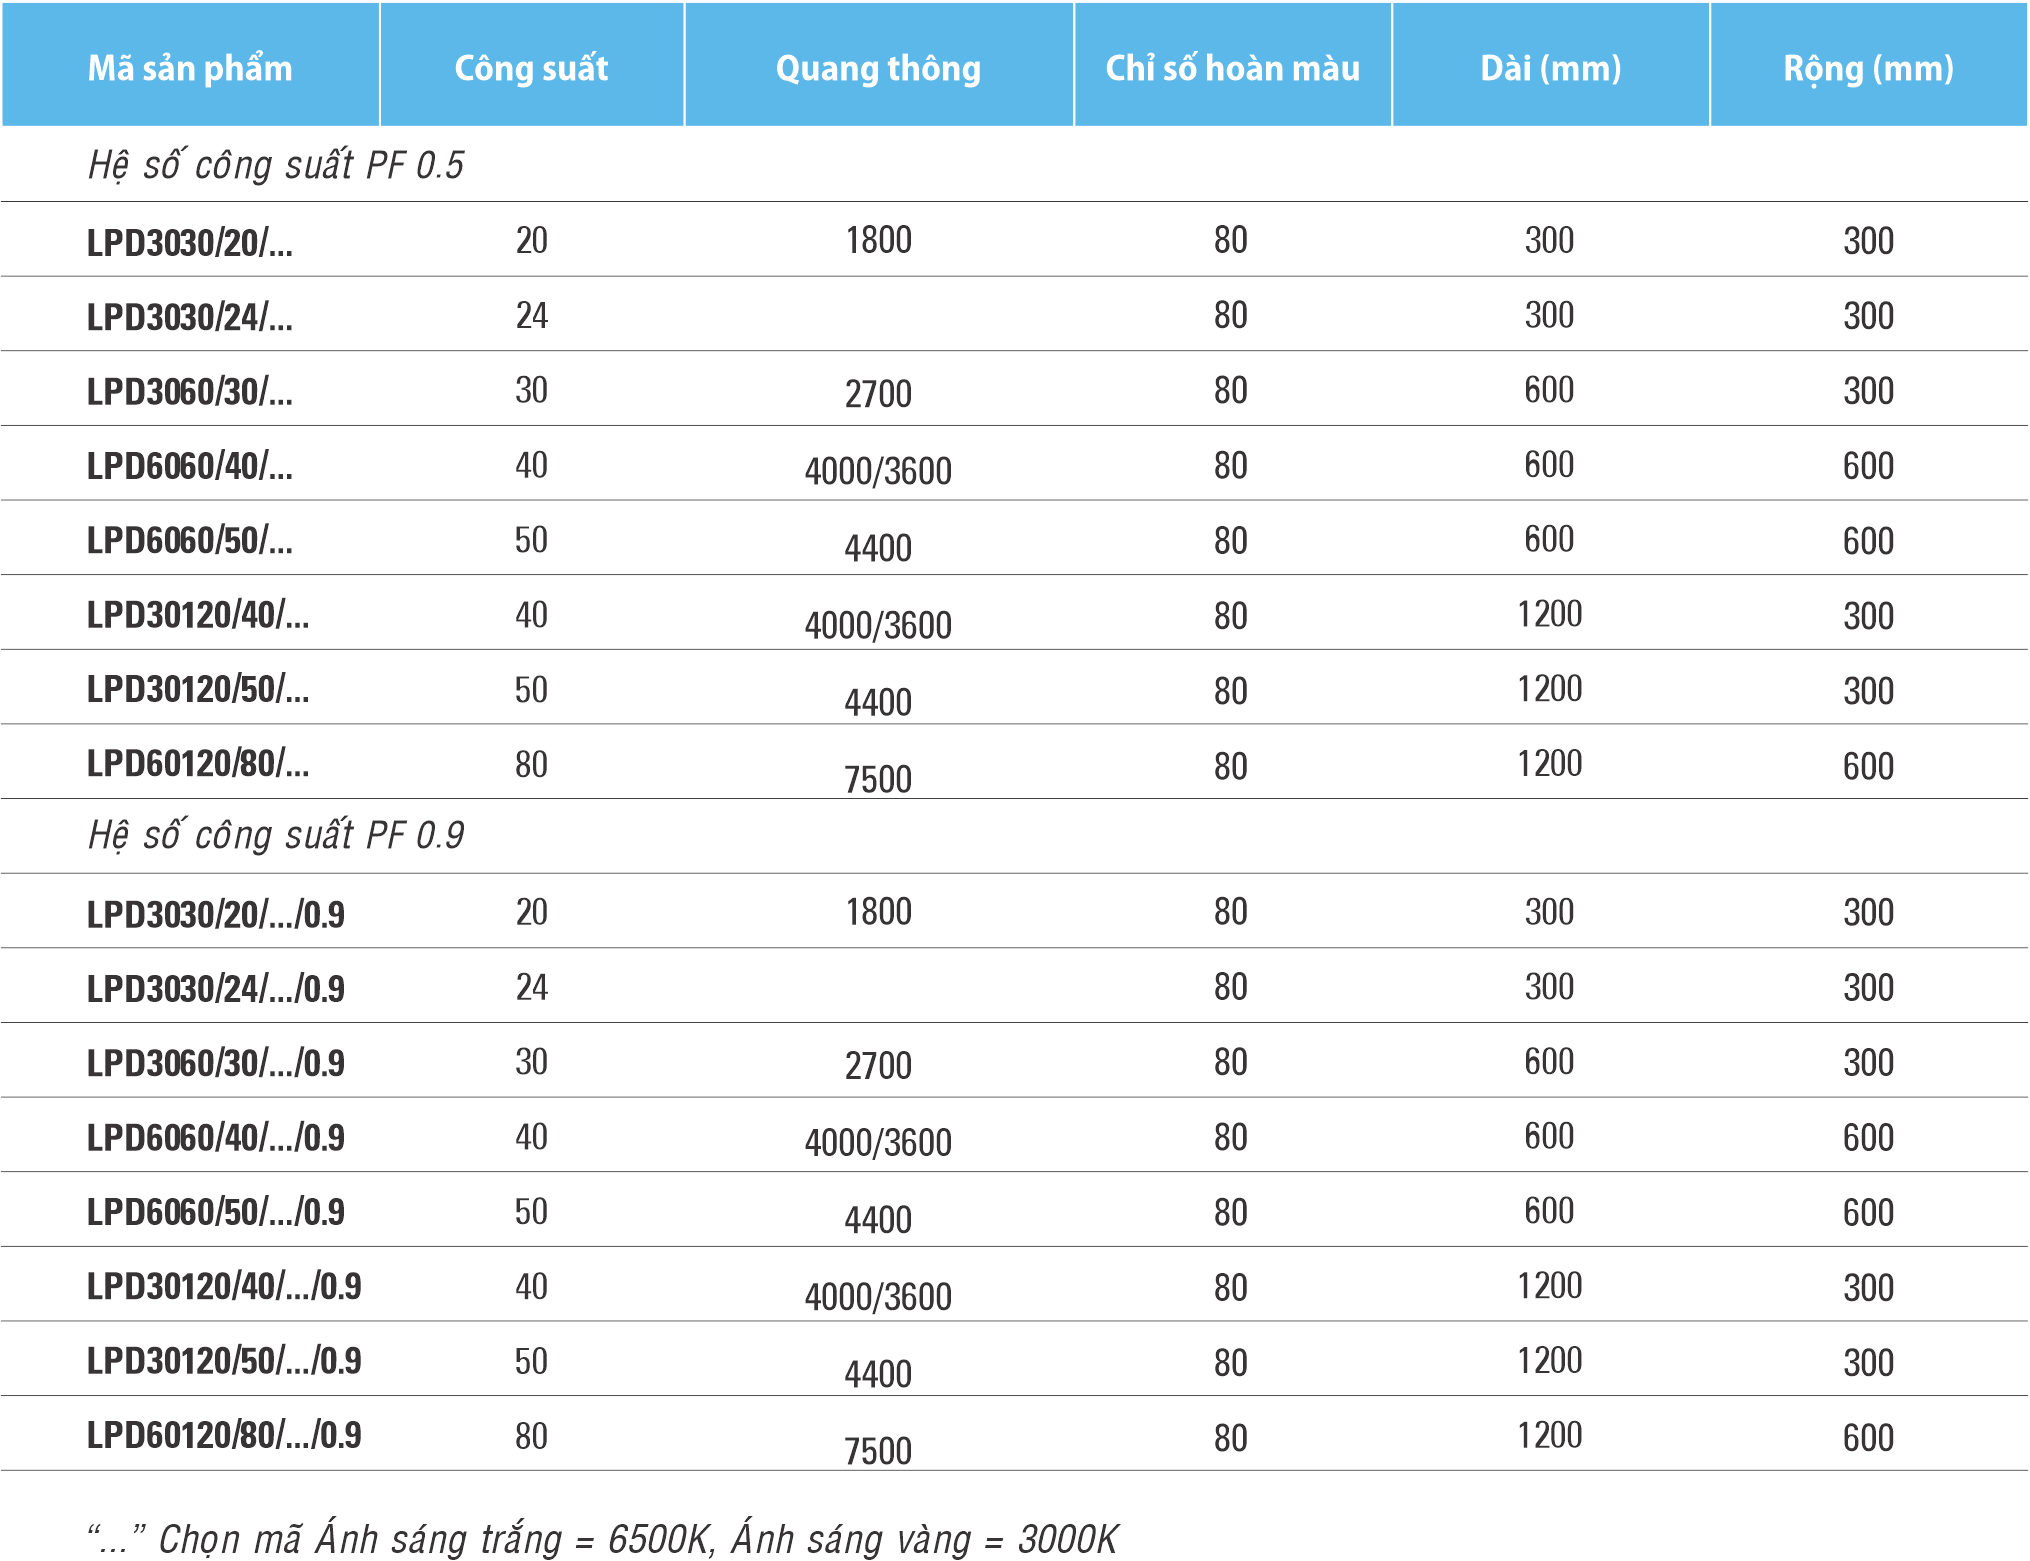The width and height of the screenshot is (2030, 1561).
Task: Click the 'Mã sản phẩm' column header
Action: (190, 65)
